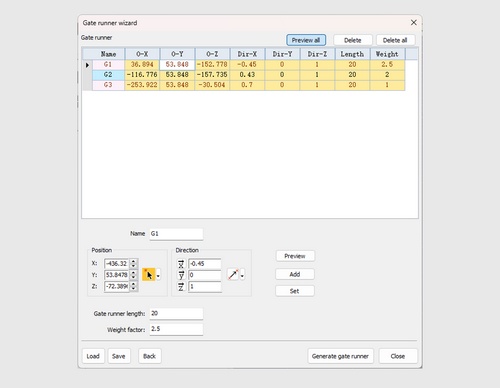500x388 pixels.
Task: Click the row indicator arrow beside G1
Action: click(87, 65)
